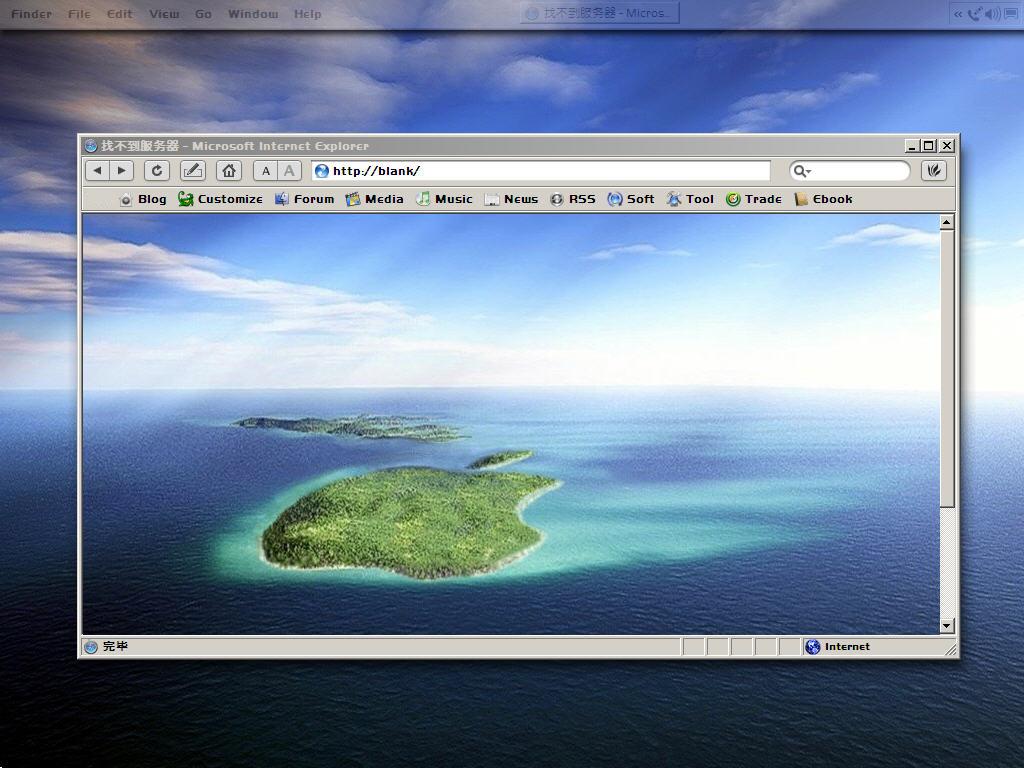This screenshot has height=768, width=1024.
Task: Open the Forum bookmark
Action: pyautogui.click(x=304, y=199)
